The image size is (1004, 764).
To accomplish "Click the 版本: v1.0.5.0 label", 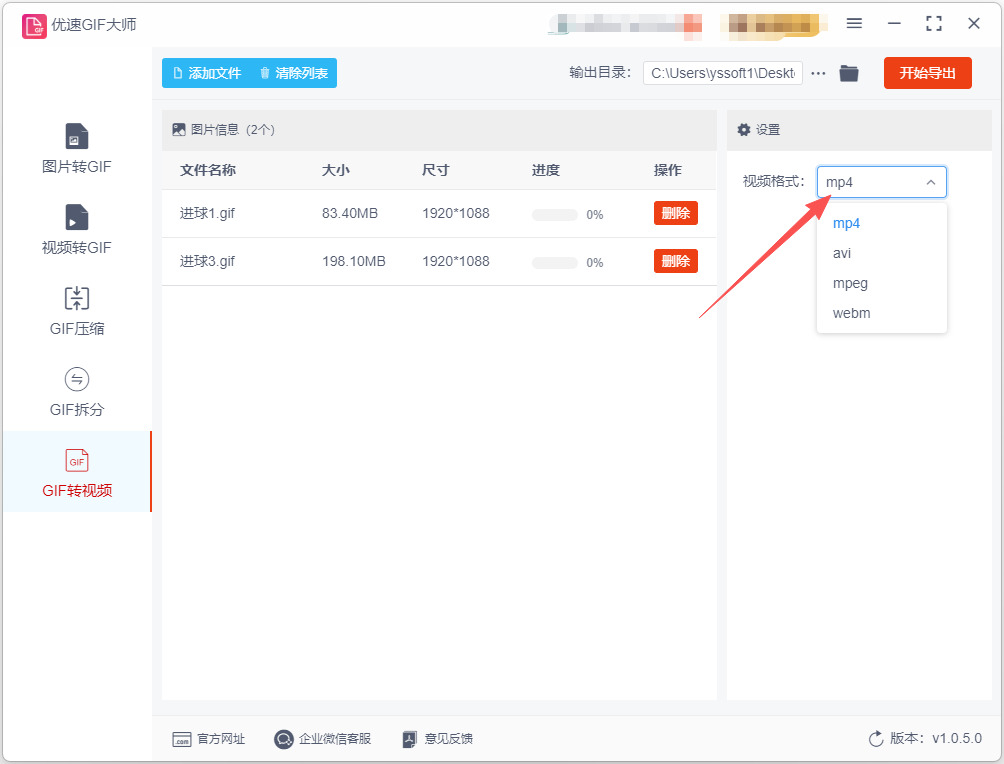I will point(935,738).
